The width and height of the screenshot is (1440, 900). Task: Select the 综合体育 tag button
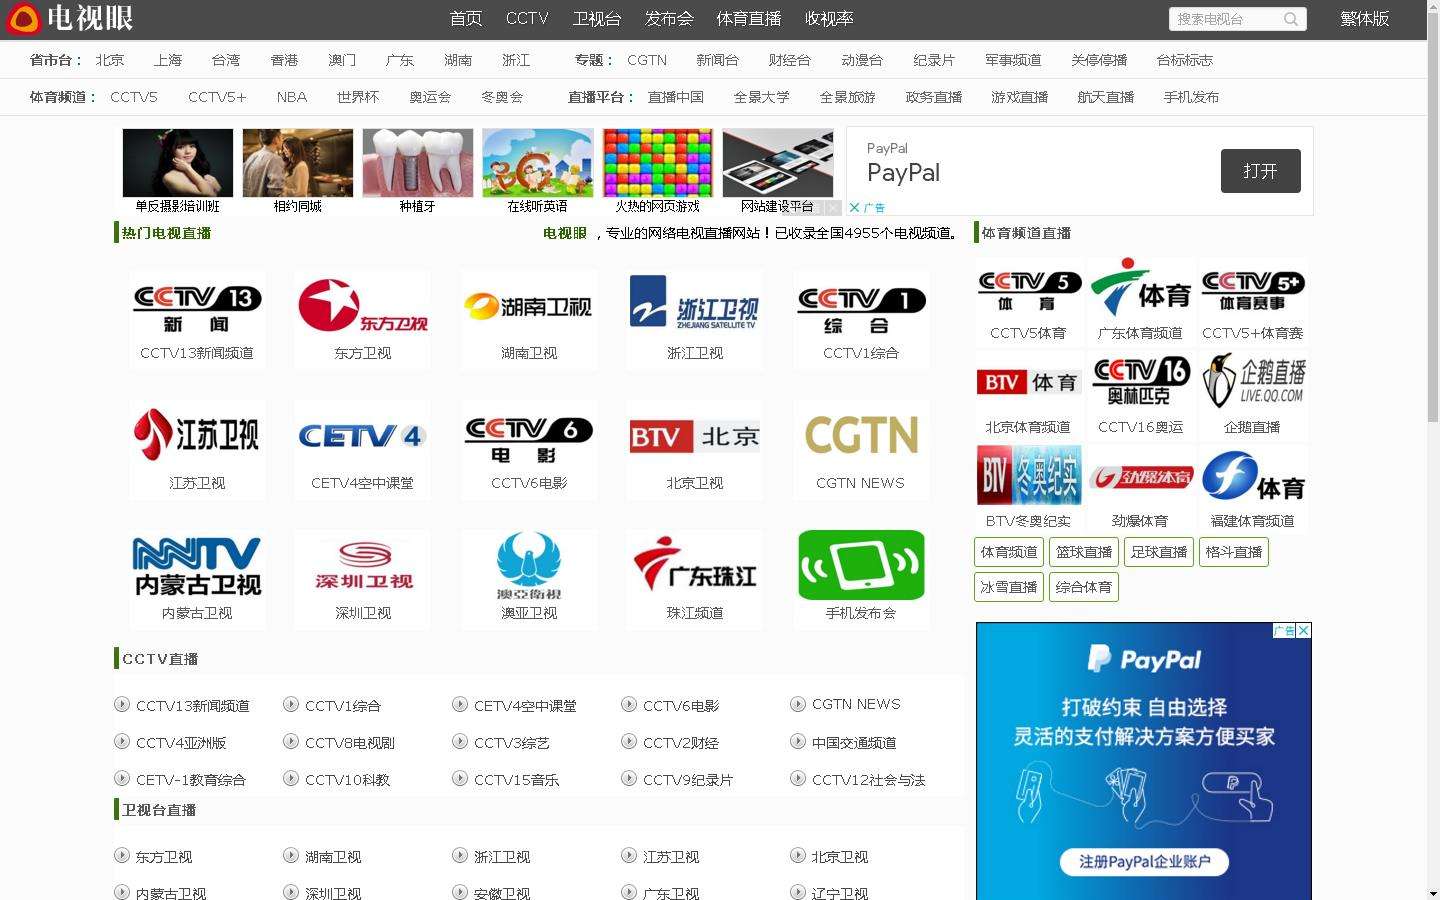[x=1084, y=587]
